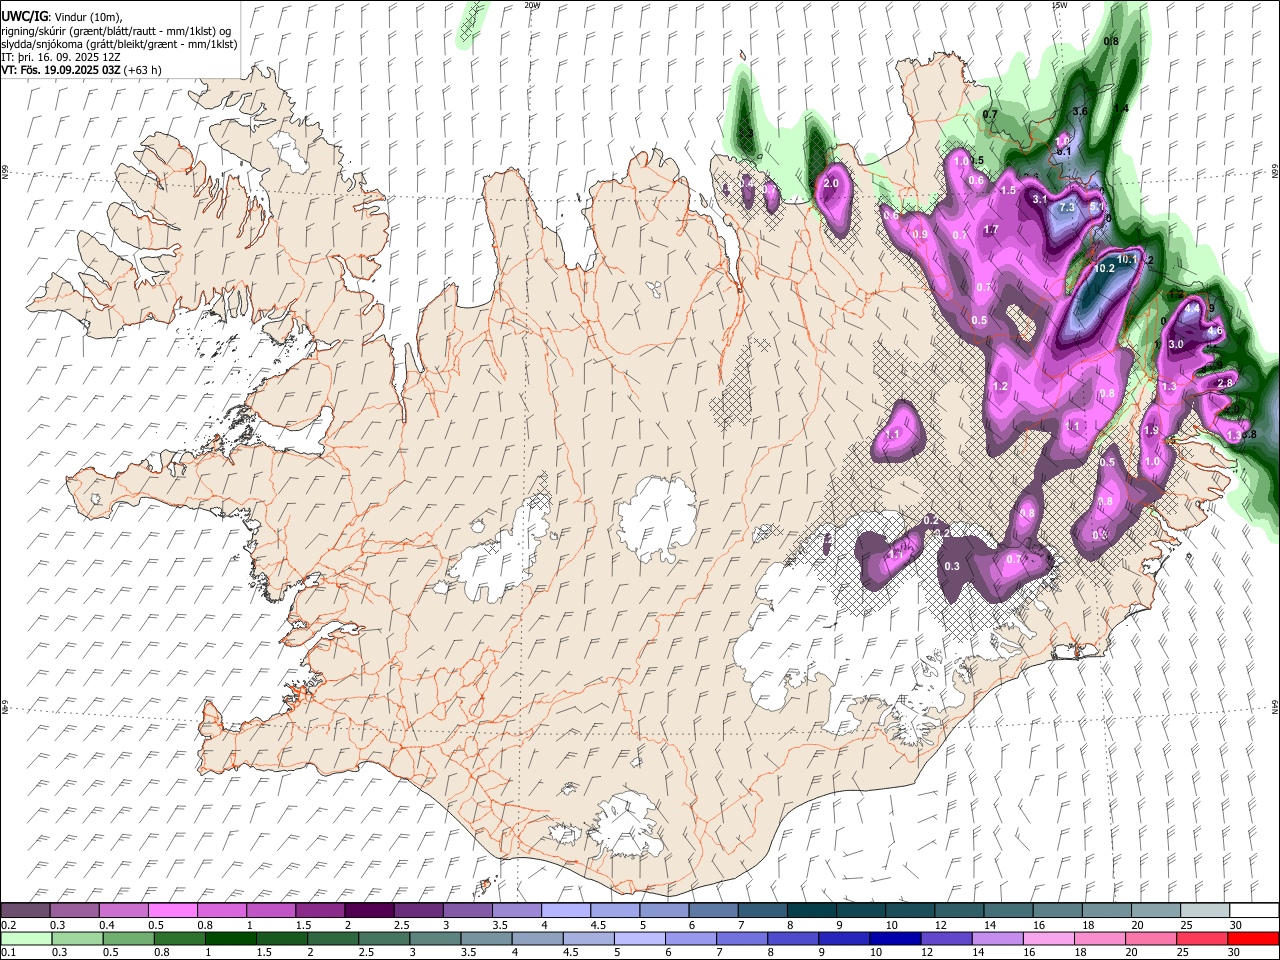Click 'slydda/snjókoma' line in the map caption

119,44
